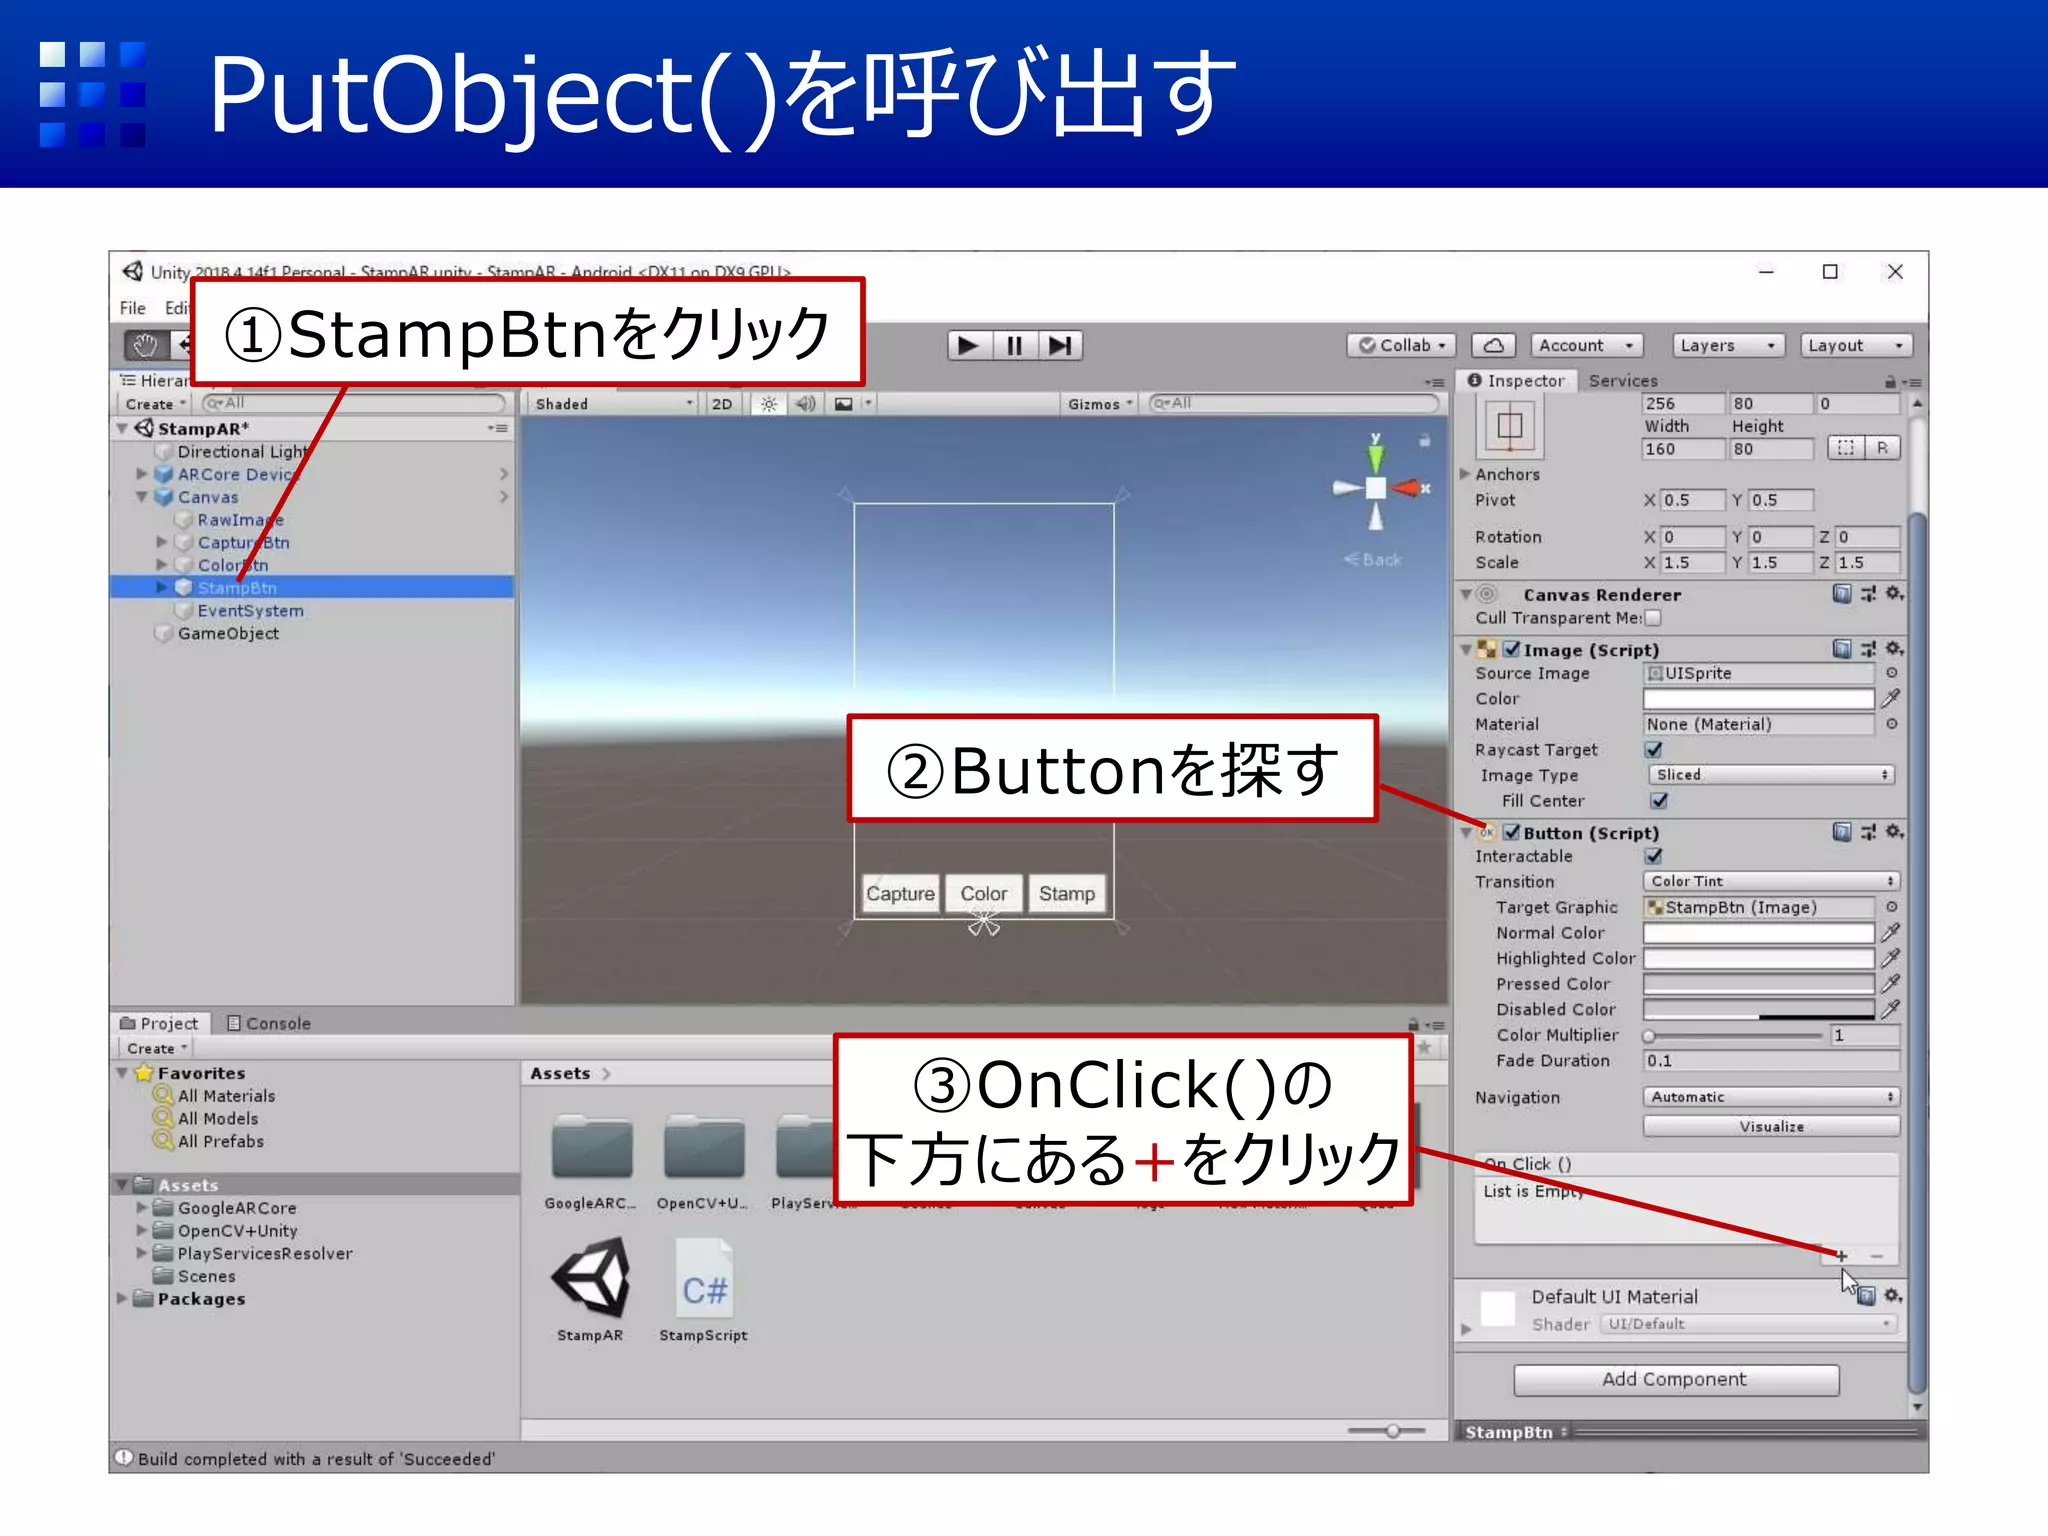This screenshot has width=2048, height=1536.
Task: Open Gizmos dropdown
Action: (1099, 404)
